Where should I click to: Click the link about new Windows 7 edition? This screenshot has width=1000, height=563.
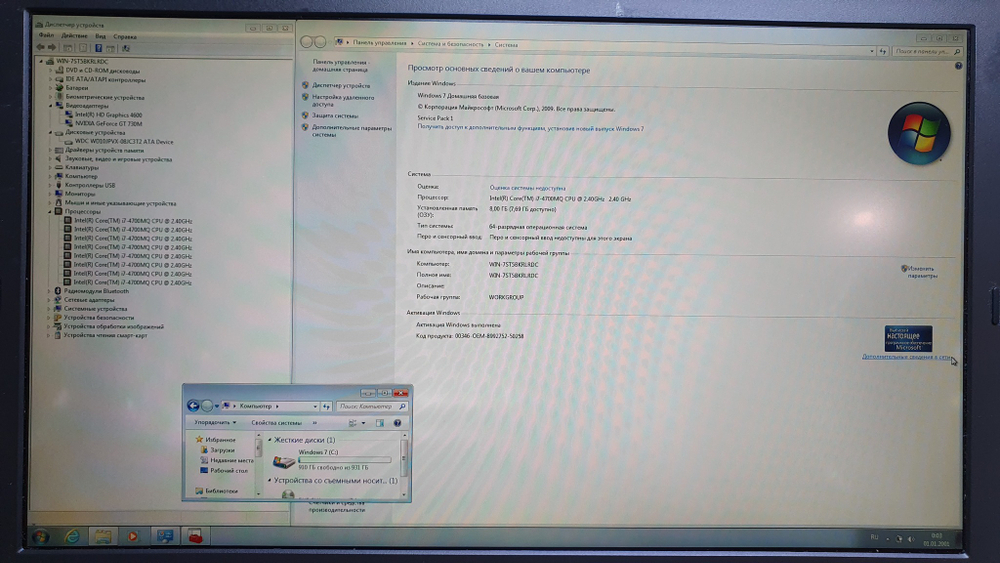[x=531, y=129]
